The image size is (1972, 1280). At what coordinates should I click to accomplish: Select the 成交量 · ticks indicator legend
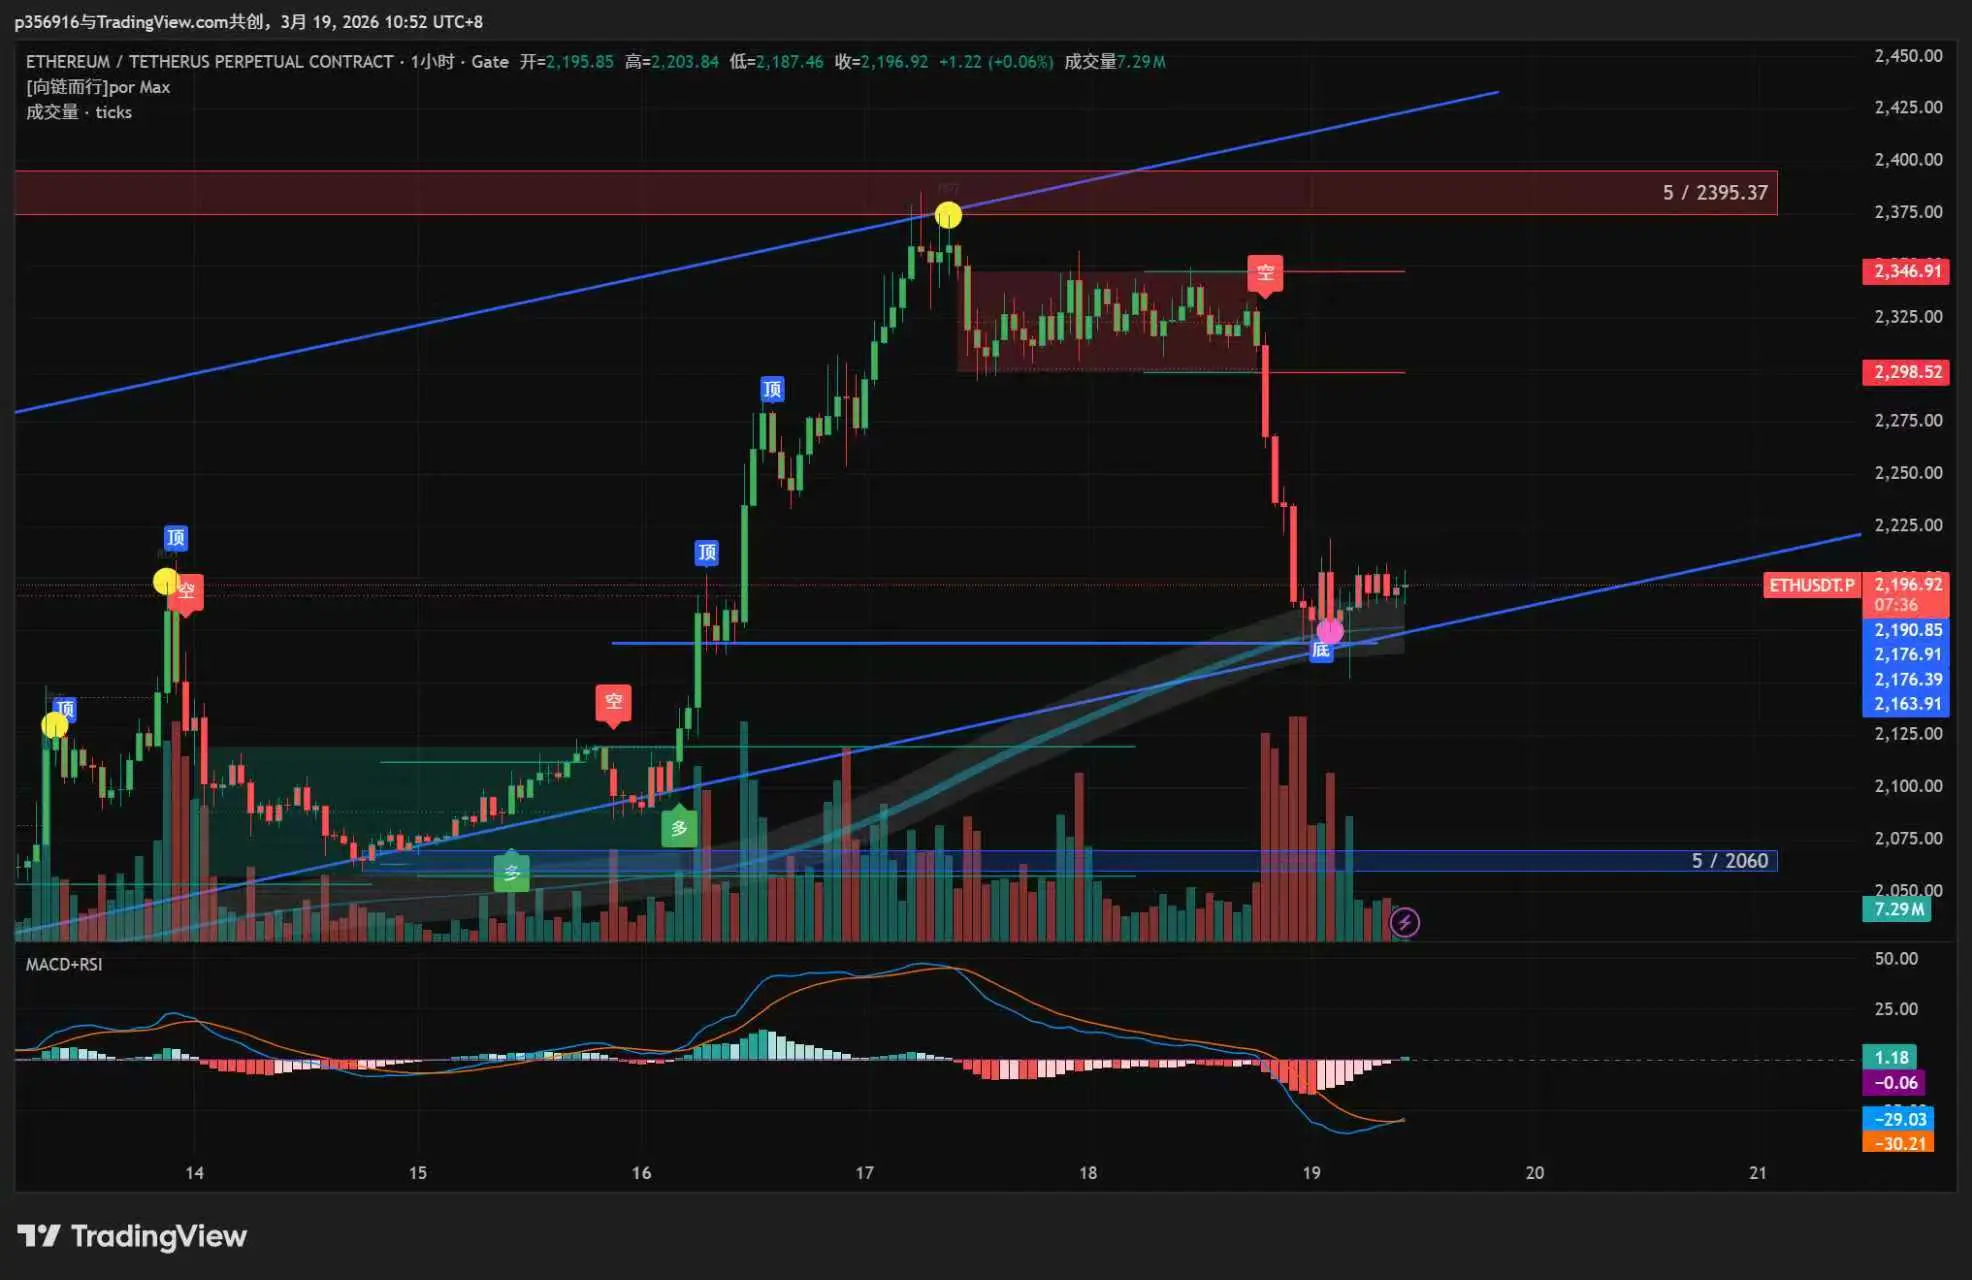tap(79, 112)
